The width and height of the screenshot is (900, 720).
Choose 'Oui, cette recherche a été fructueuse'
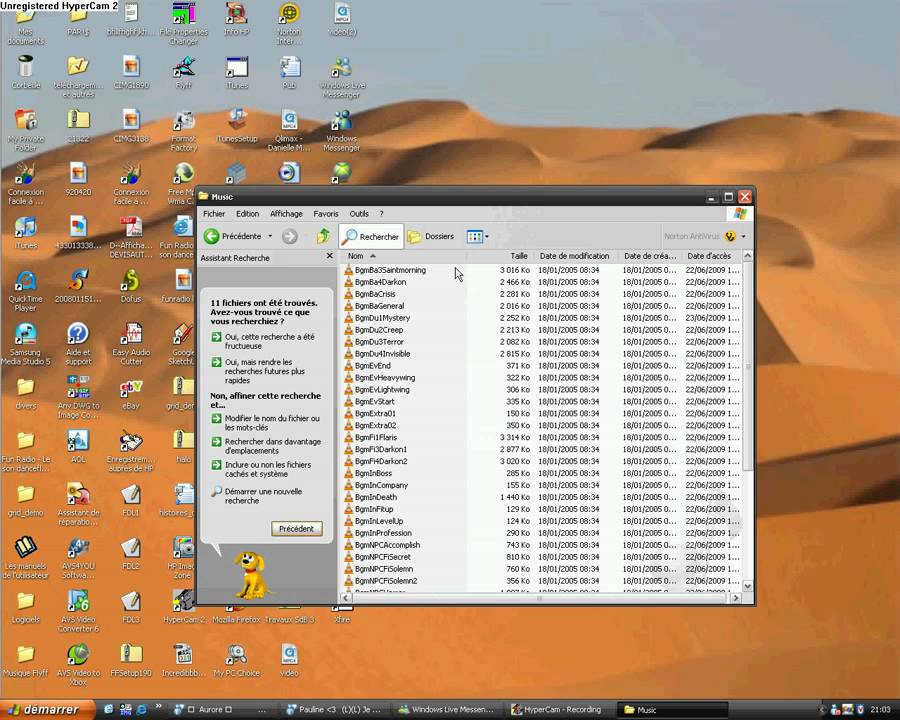(x=263, y=341)
